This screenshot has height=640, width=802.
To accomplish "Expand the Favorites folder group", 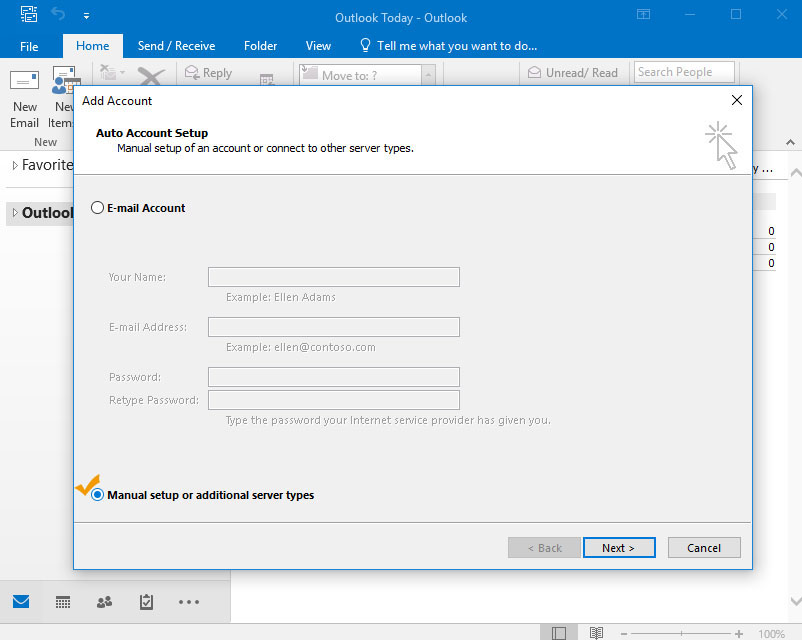I will (15, 165).
